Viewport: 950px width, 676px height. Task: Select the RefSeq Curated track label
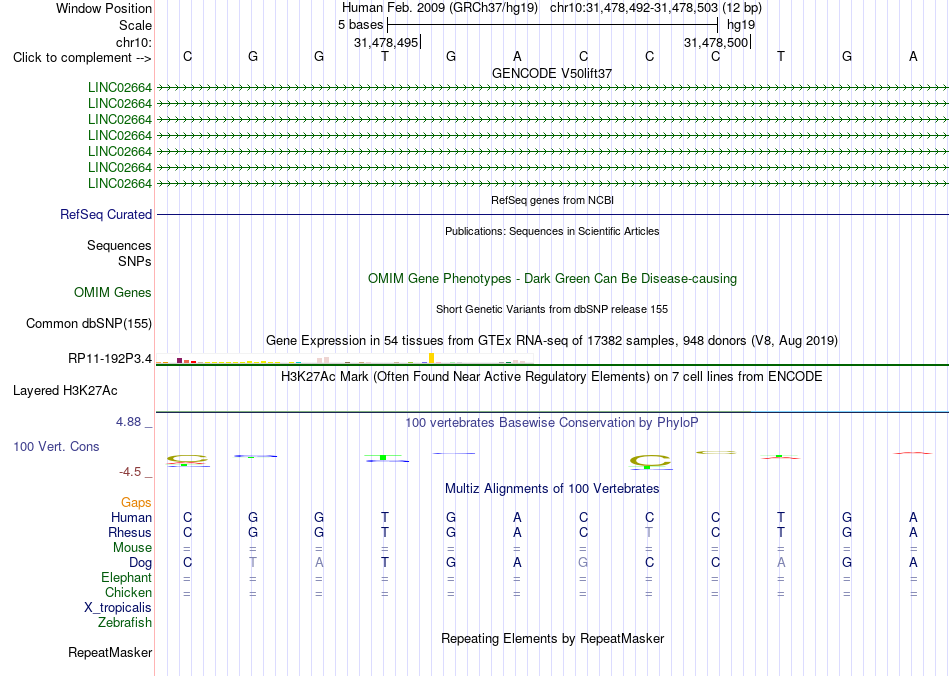click(106, 214)
